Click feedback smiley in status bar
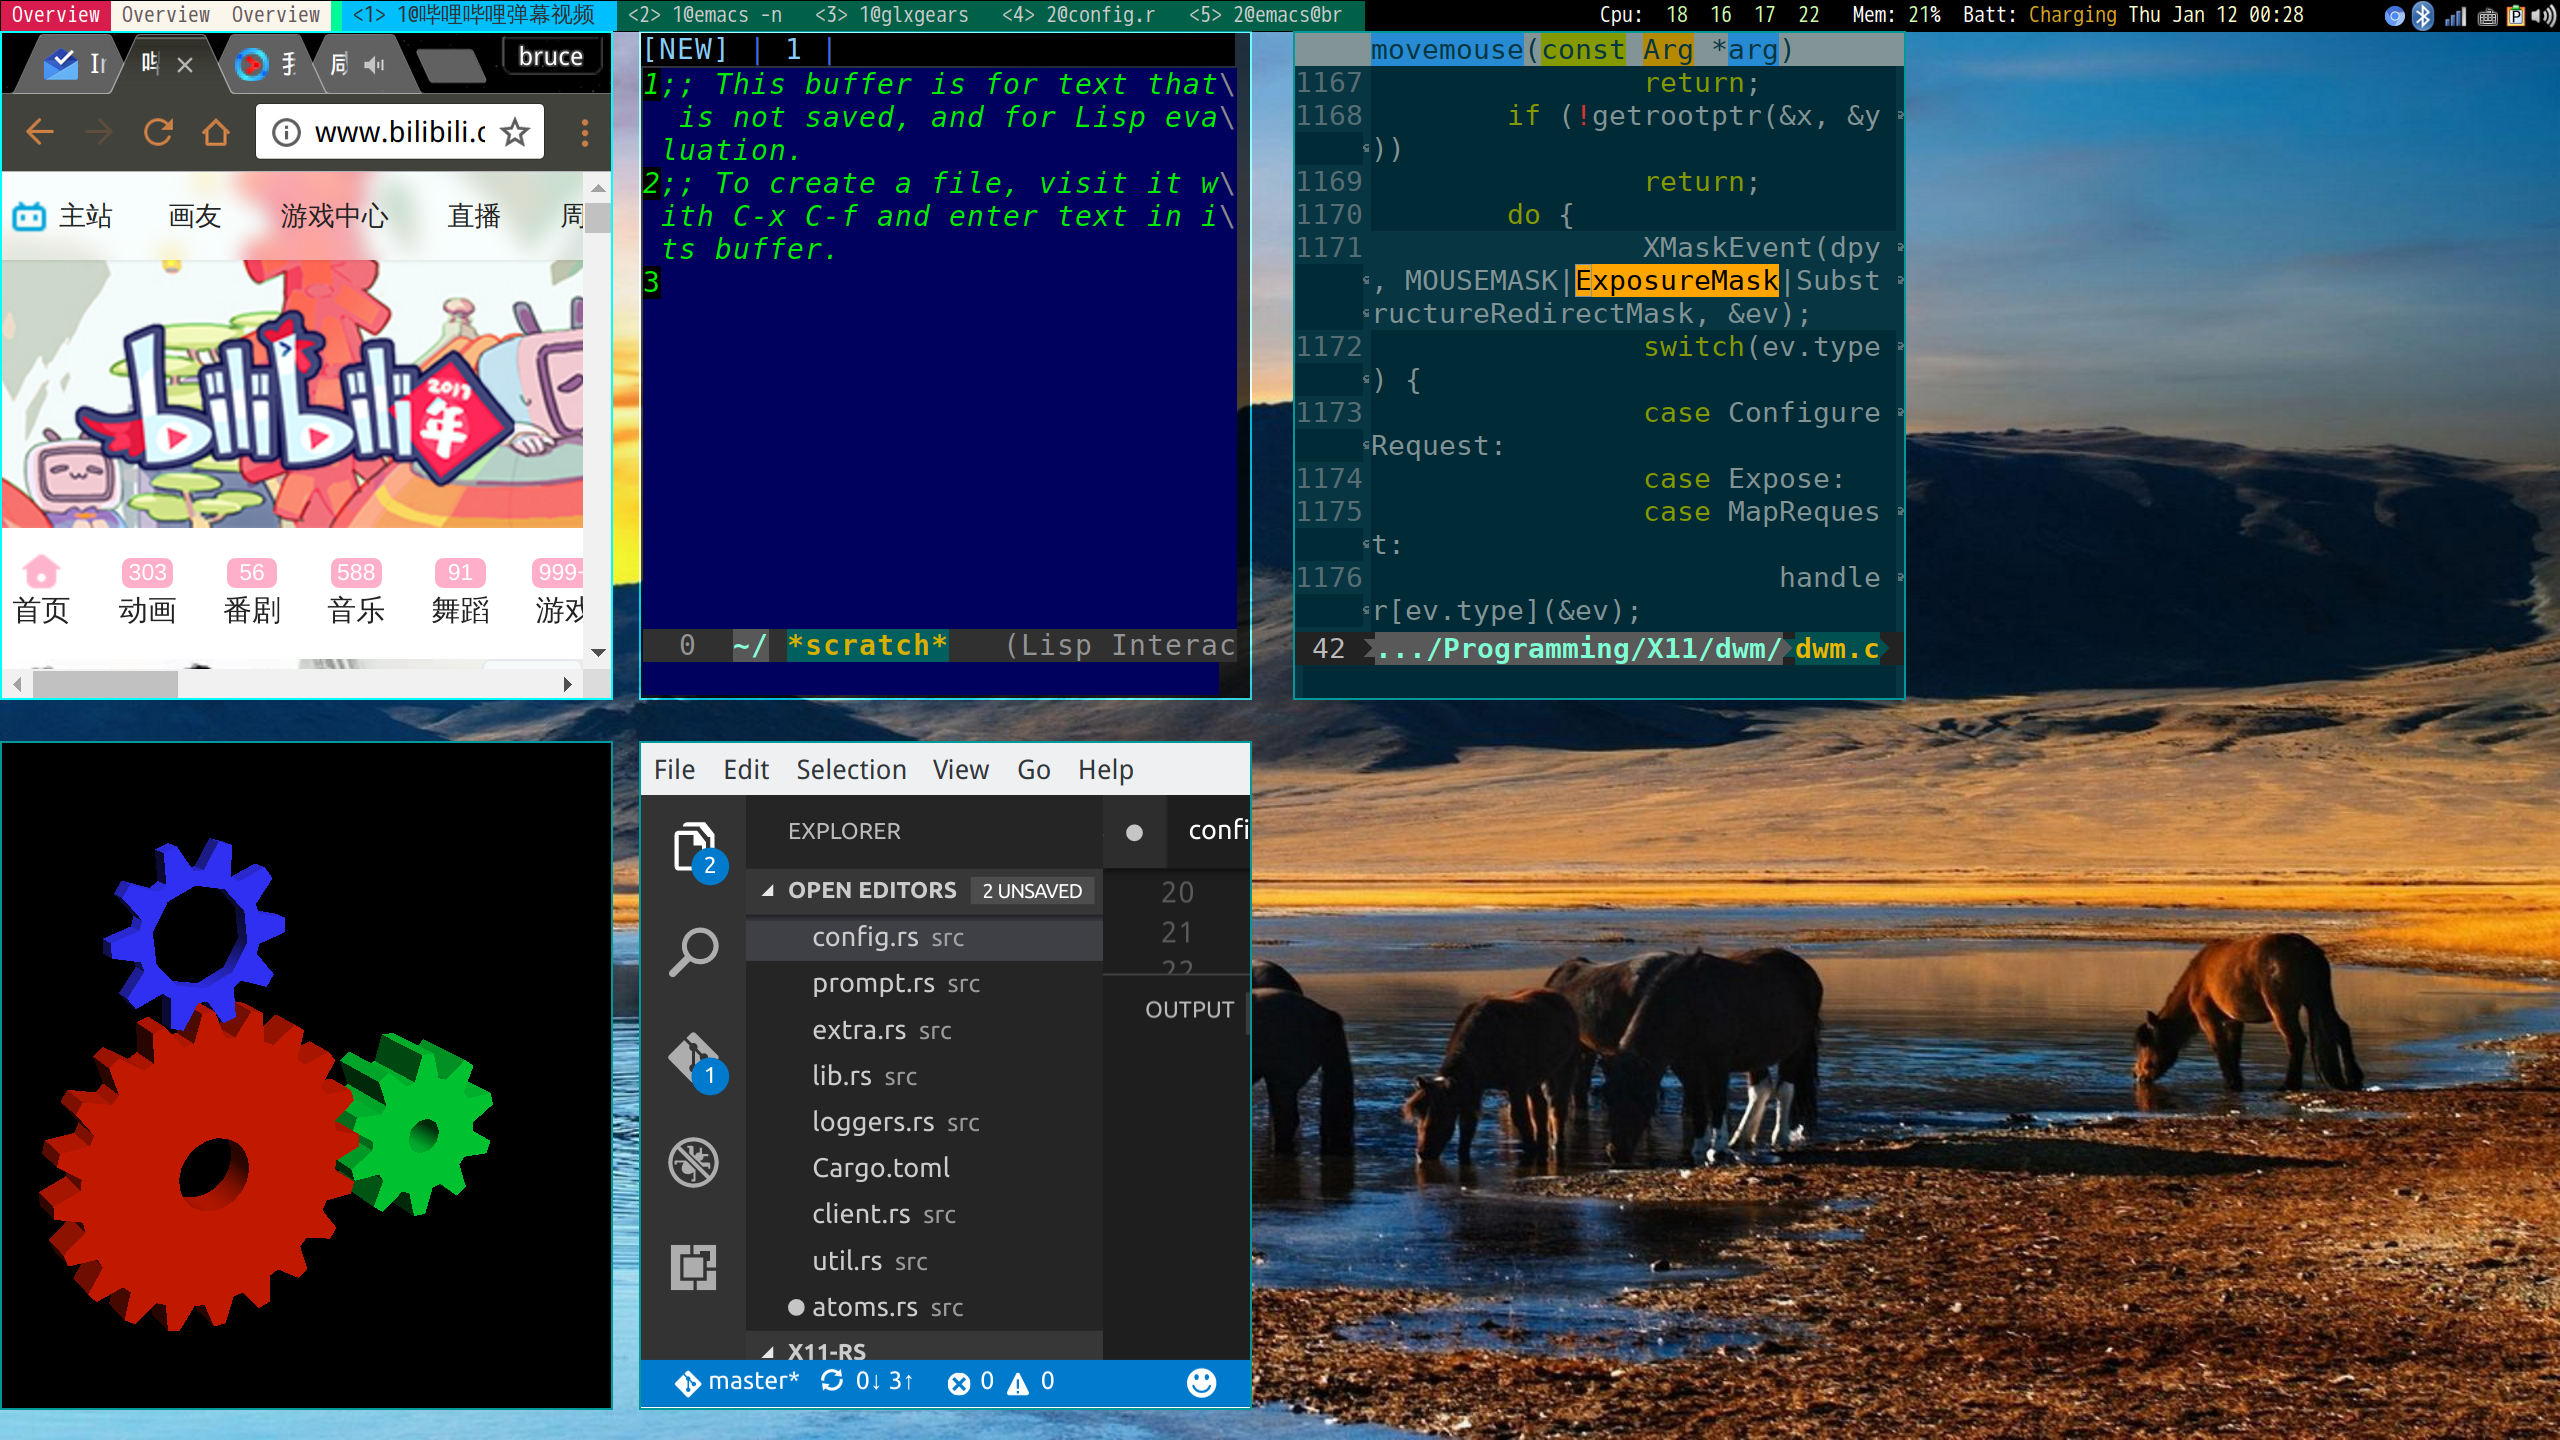Viewport: 2560px width, 1440px height. click(x=1201, y=1382)
